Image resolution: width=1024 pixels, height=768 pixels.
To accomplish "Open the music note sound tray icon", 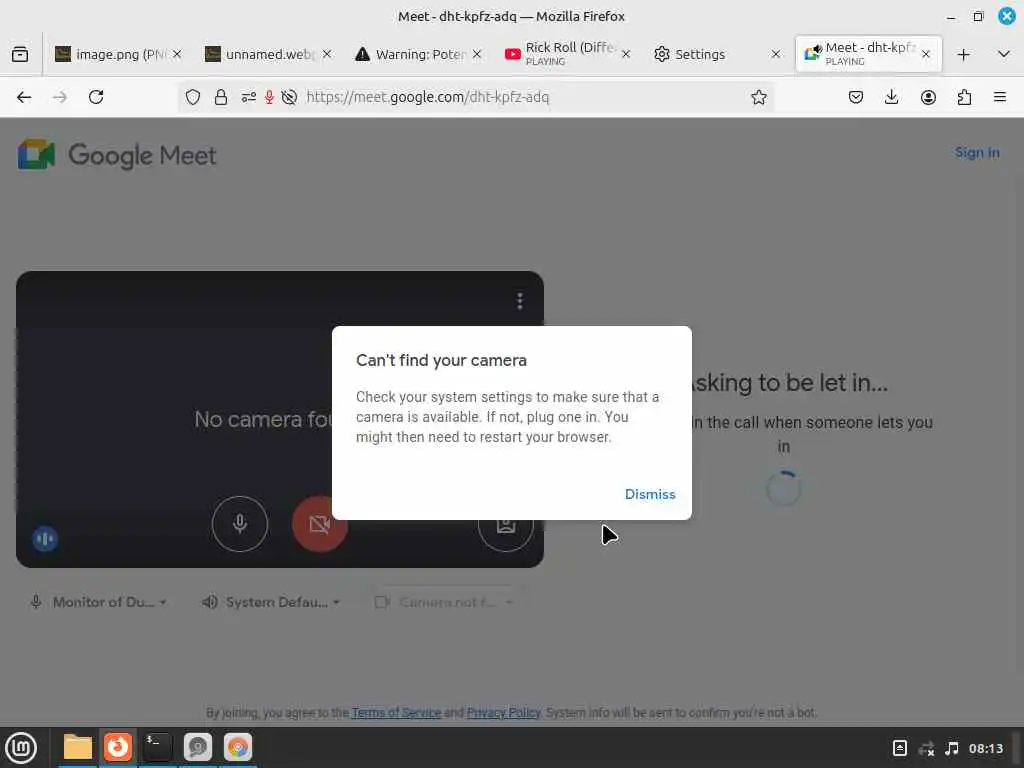I will click(952, 748).
